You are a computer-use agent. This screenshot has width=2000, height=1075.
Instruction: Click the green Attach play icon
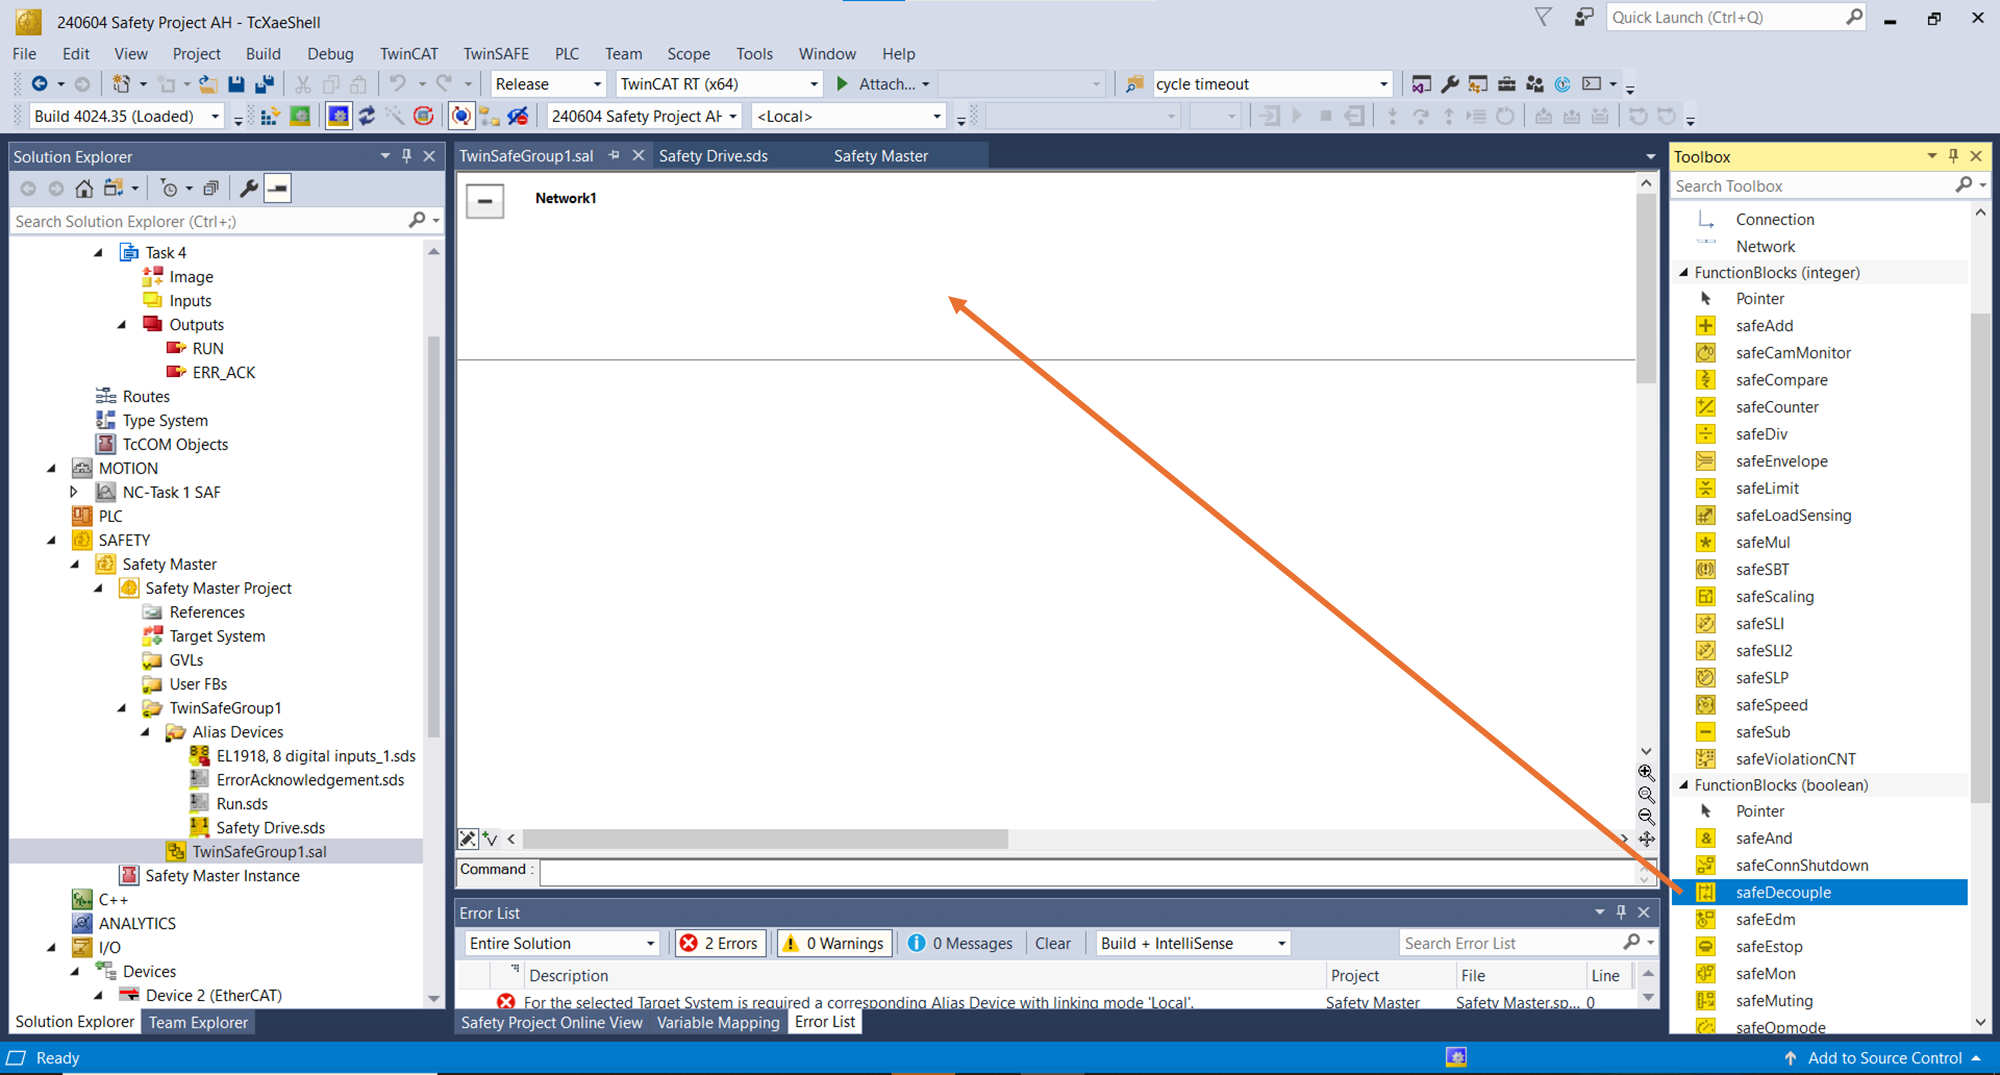pos(842,84)
